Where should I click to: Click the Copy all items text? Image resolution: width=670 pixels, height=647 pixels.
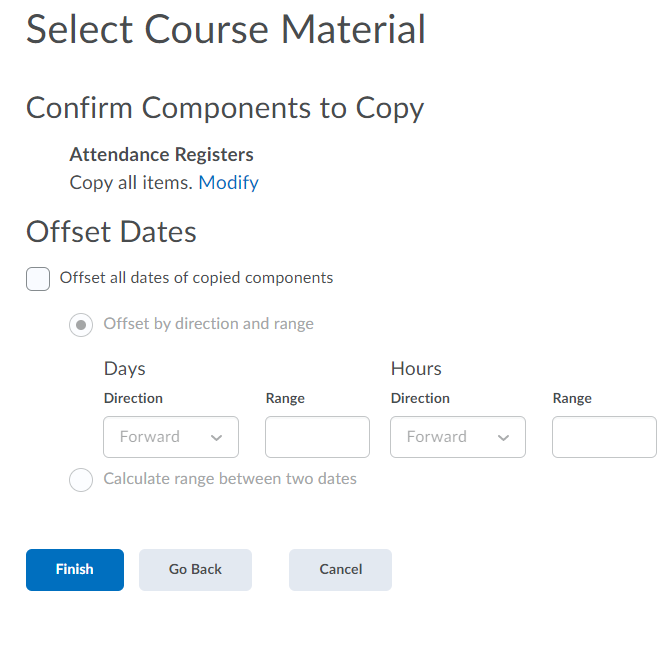pyautogui.click(x=131, y=182)
